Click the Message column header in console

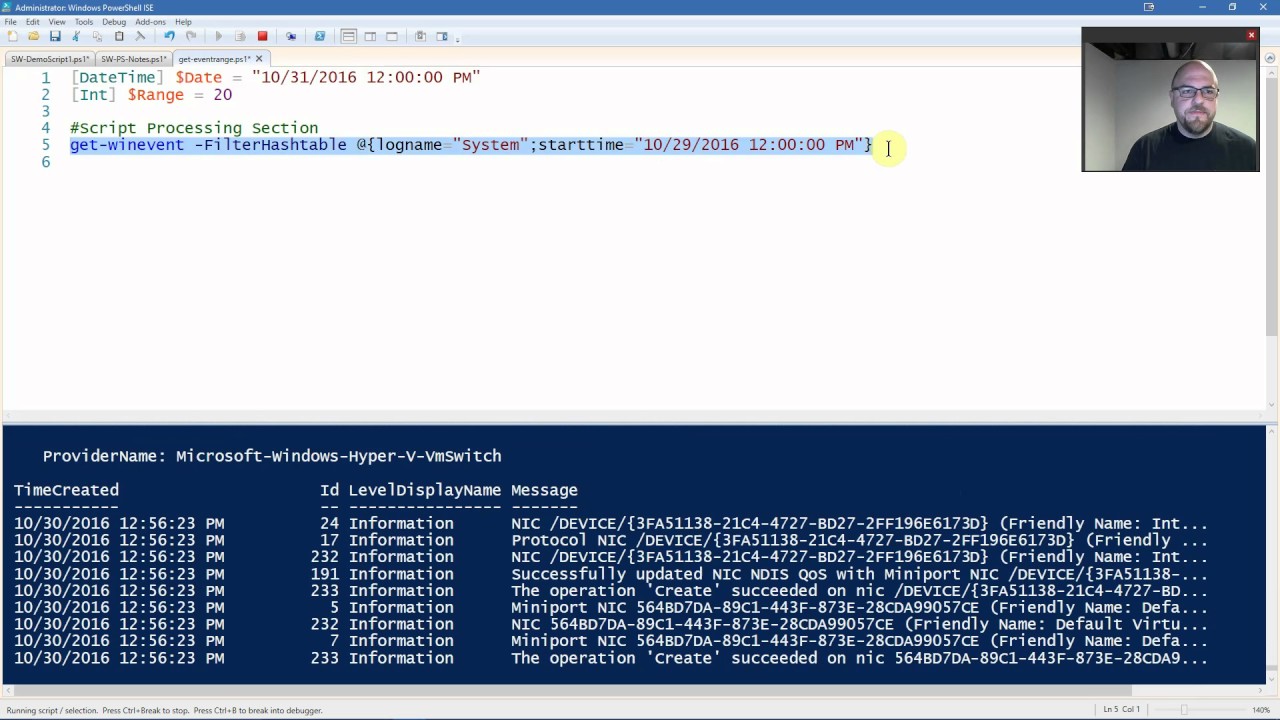544,490
